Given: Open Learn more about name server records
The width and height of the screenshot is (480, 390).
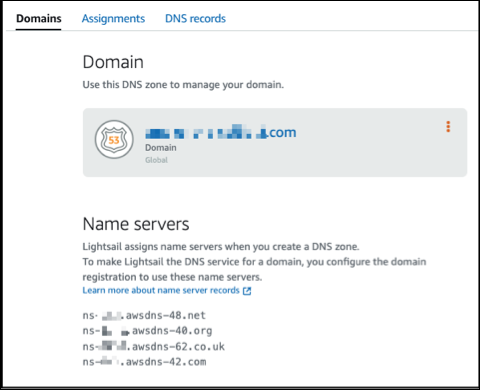Looking at the screenshot, I should [161, 290].
